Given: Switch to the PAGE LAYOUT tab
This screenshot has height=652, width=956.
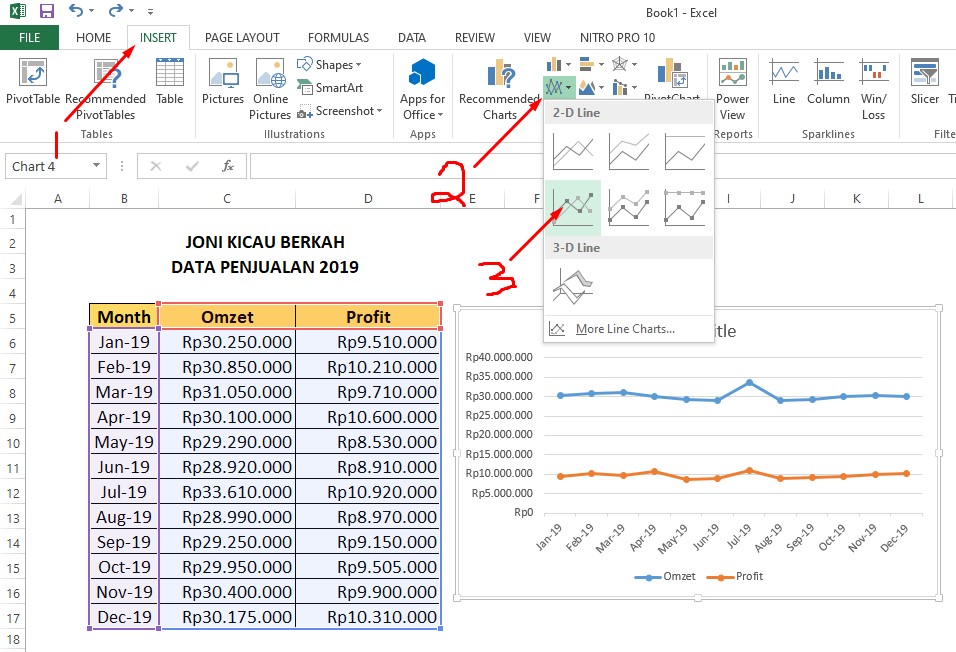Looking at the screenshot, I should (x=242, y=37).
